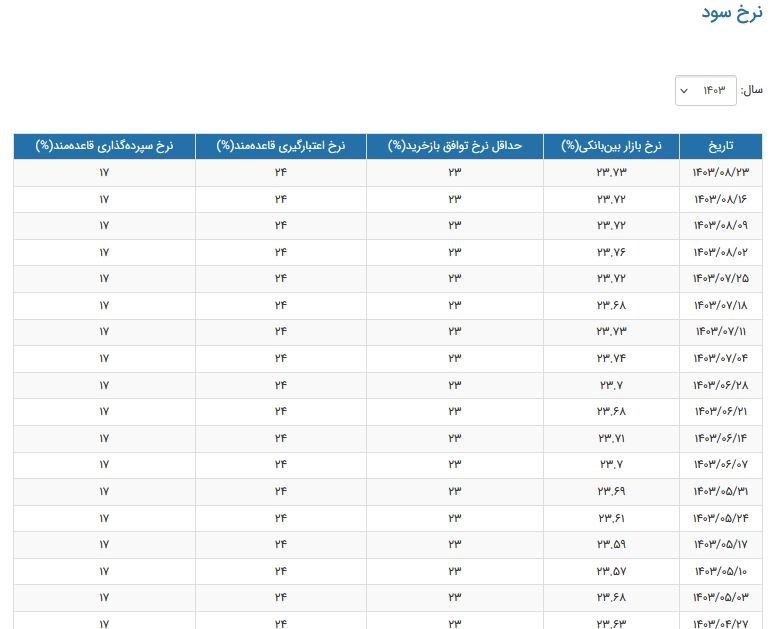
Task: Click the نرخ سود page heading
Action: 733,13
